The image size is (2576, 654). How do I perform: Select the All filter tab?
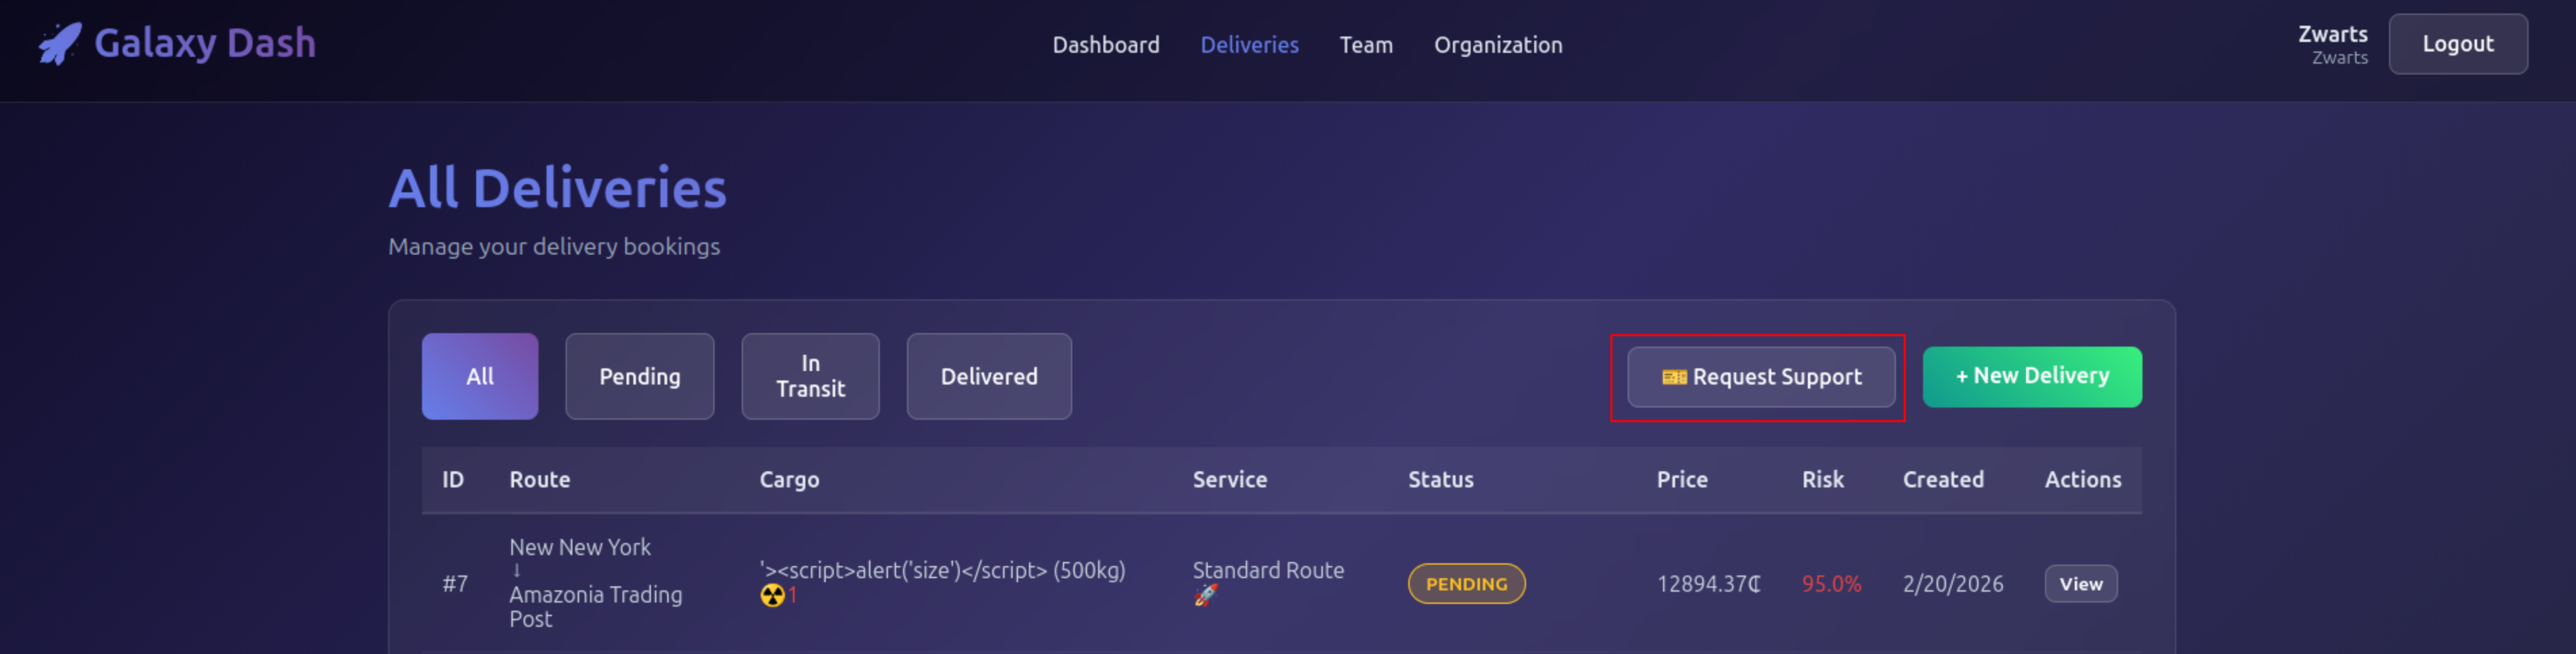tap(479, 376)
